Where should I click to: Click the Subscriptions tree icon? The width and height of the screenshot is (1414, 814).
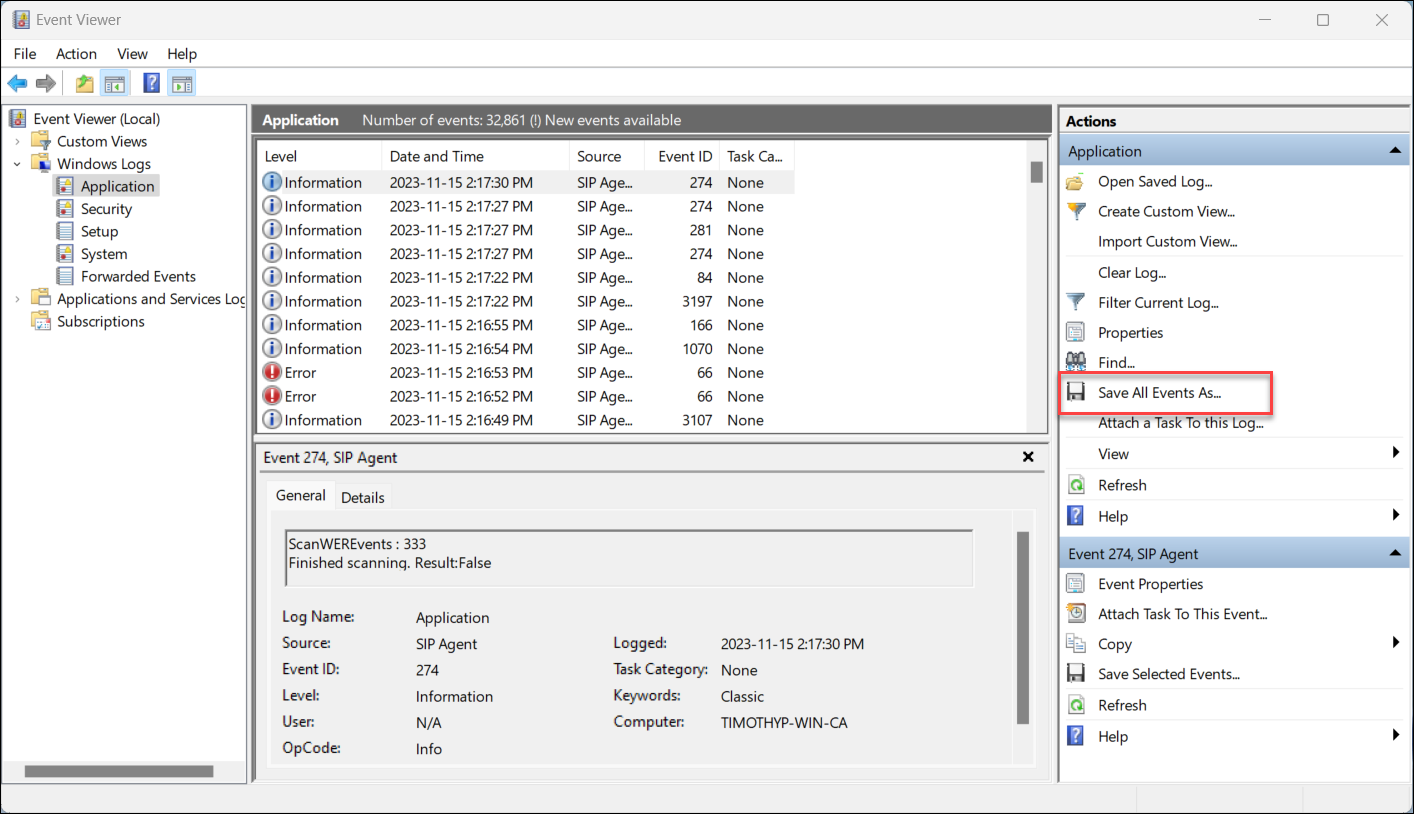(x=41, y=321)
